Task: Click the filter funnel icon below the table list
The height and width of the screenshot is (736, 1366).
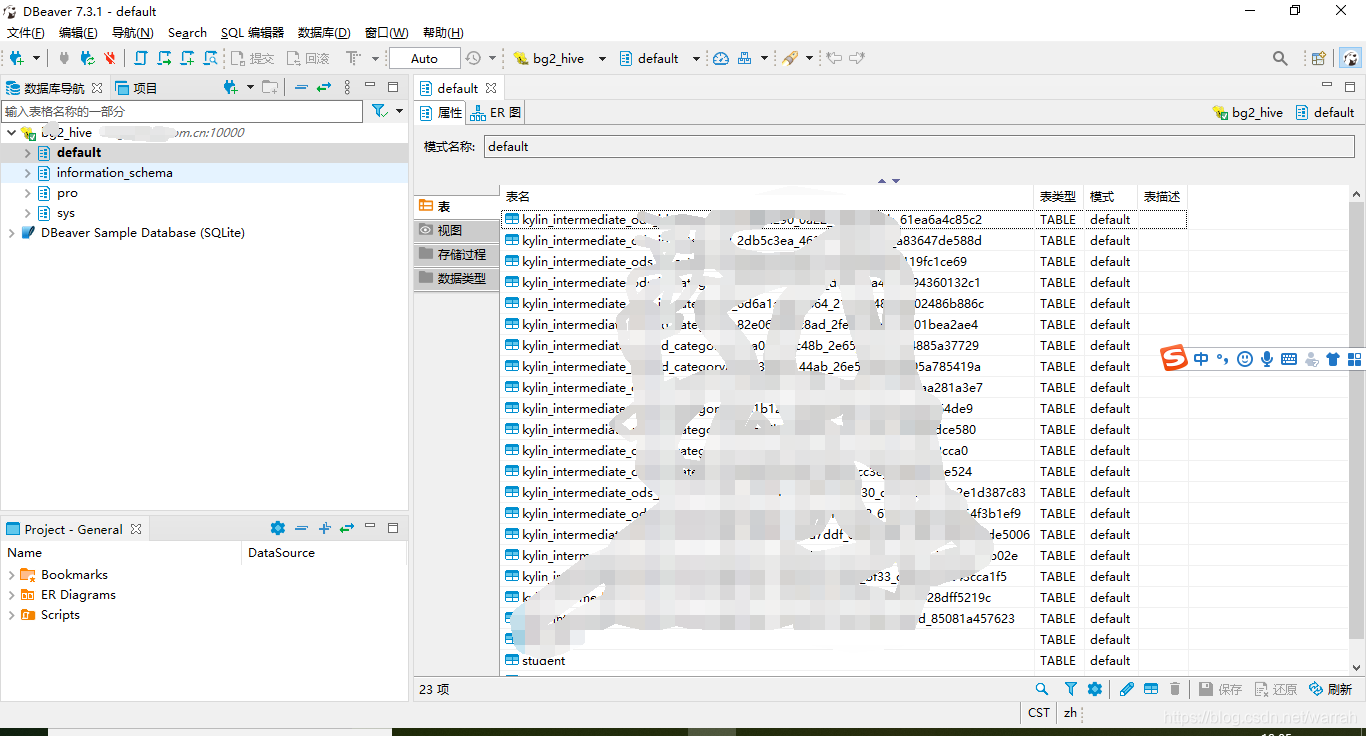Action: click(1071, 689)
